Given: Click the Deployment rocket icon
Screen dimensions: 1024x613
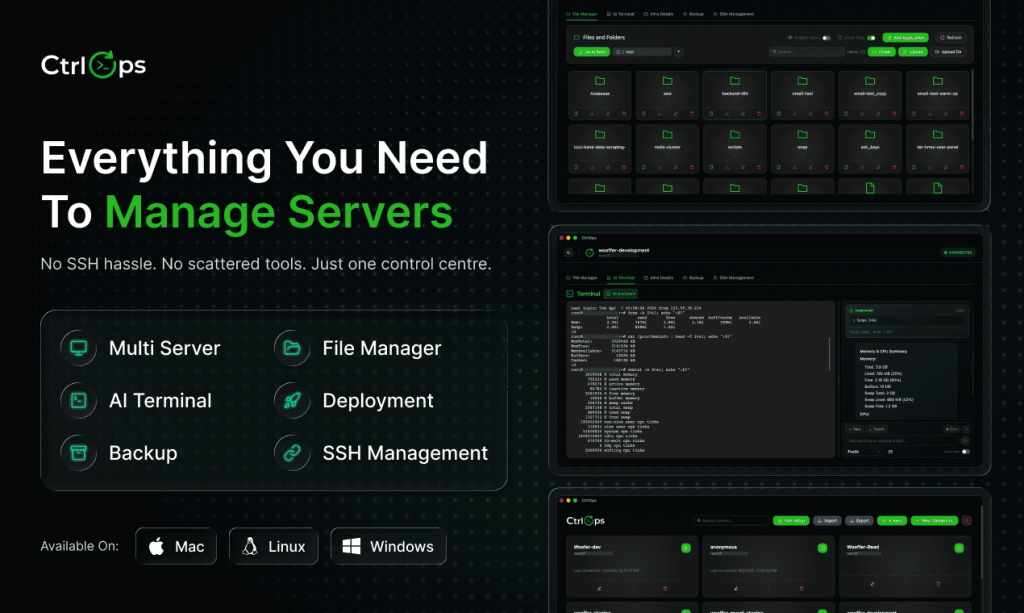Looking at the screenshot, I should pos(292,400).
